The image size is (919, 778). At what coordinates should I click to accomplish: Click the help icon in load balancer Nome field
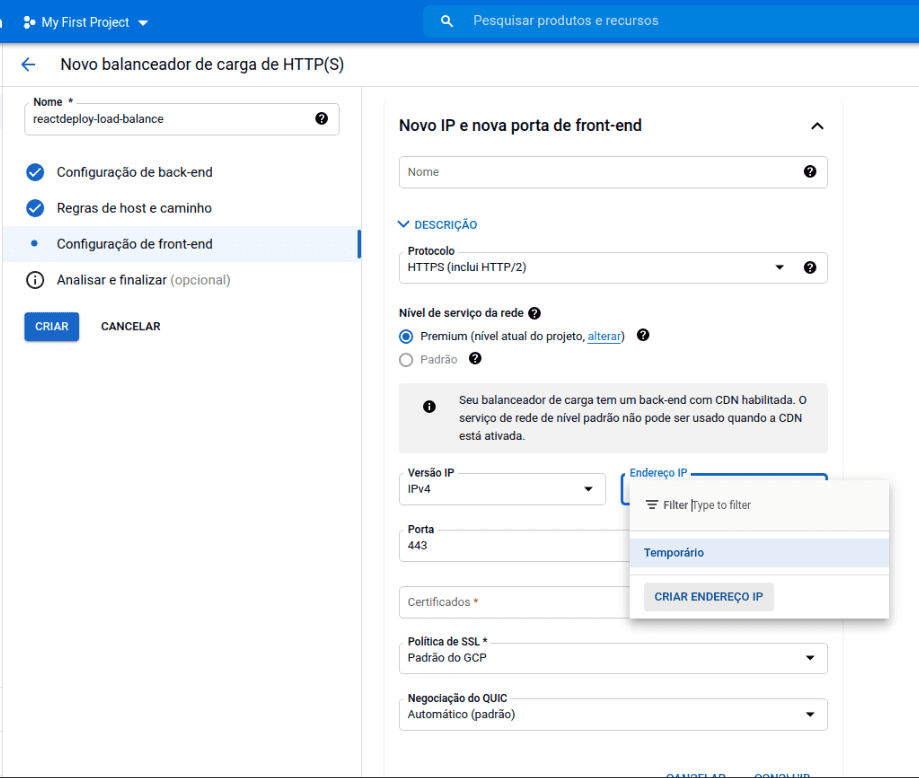coord(321,119)
